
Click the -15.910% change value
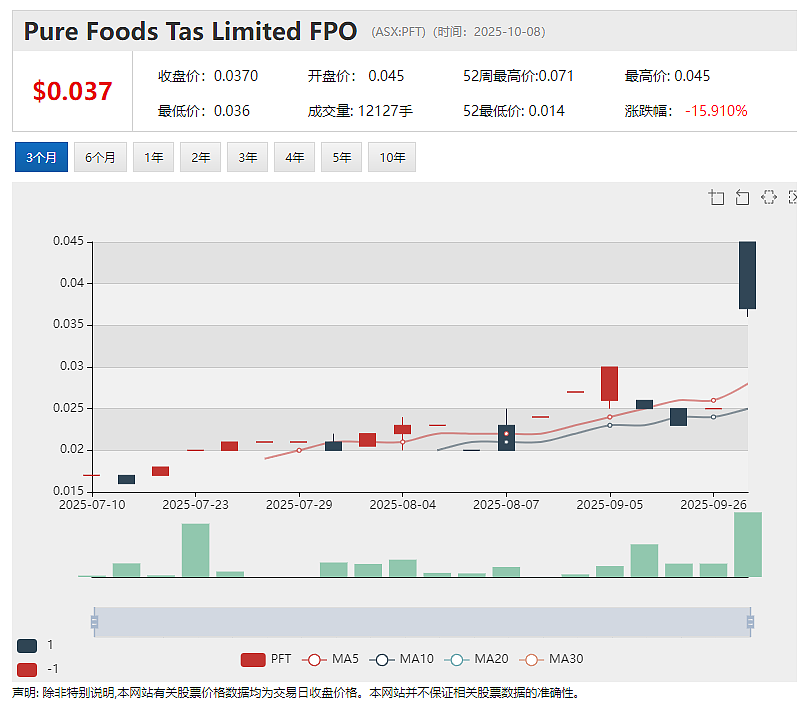[x=716, y=111]
